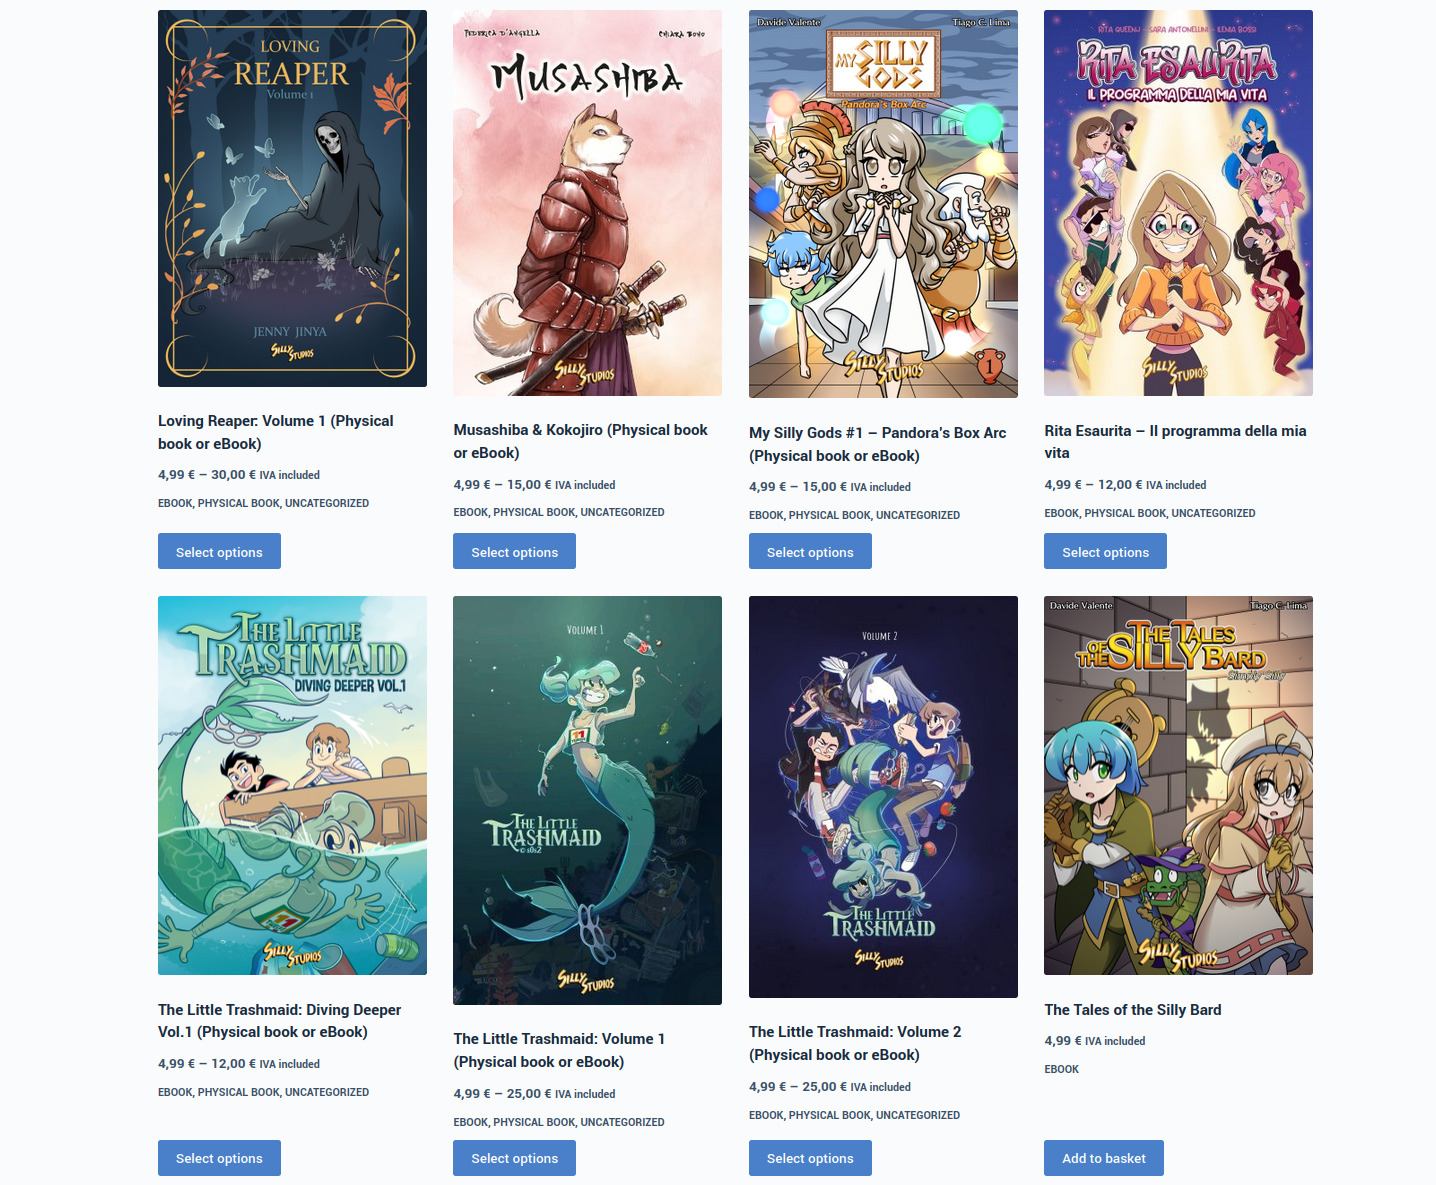Click PHYSICAL BOOK category under Loving Reaper
This screenshot has height=1185, width=1436.
point(239,503)
